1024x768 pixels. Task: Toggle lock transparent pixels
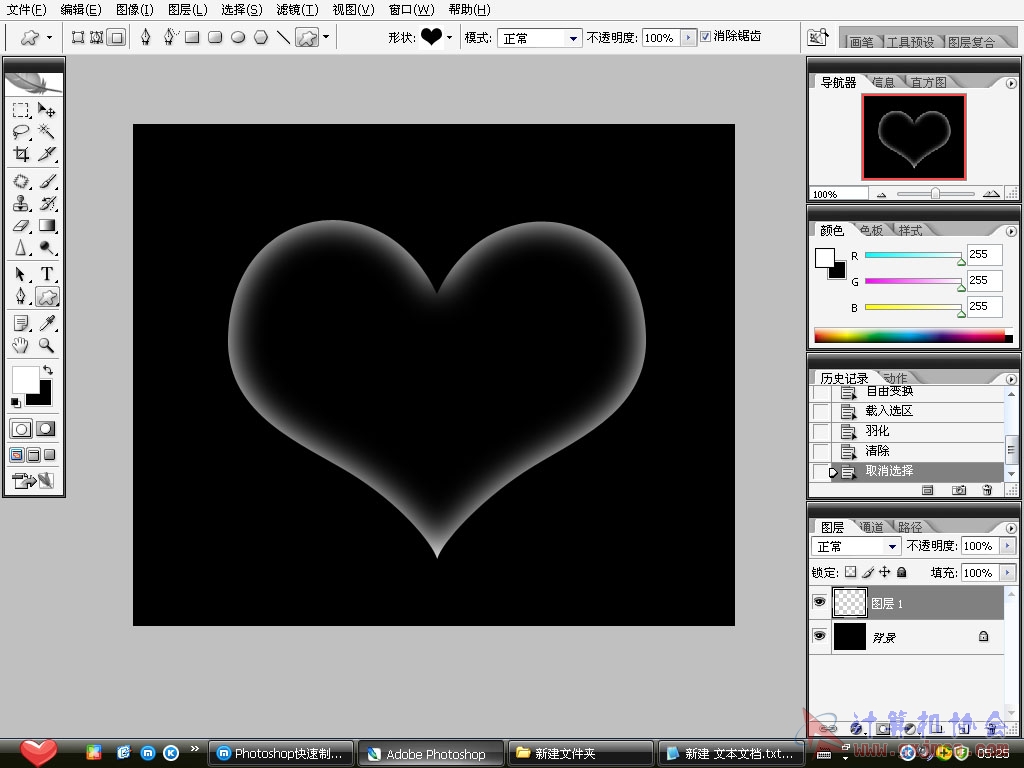tap(850, 572)
